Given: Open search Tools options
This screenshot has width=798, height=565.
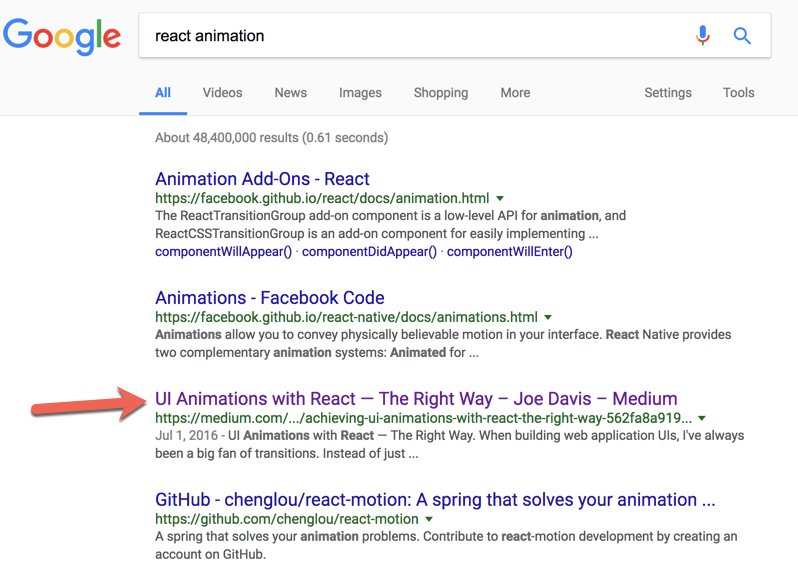Looking at the screenshot, I should coord(738,93).
